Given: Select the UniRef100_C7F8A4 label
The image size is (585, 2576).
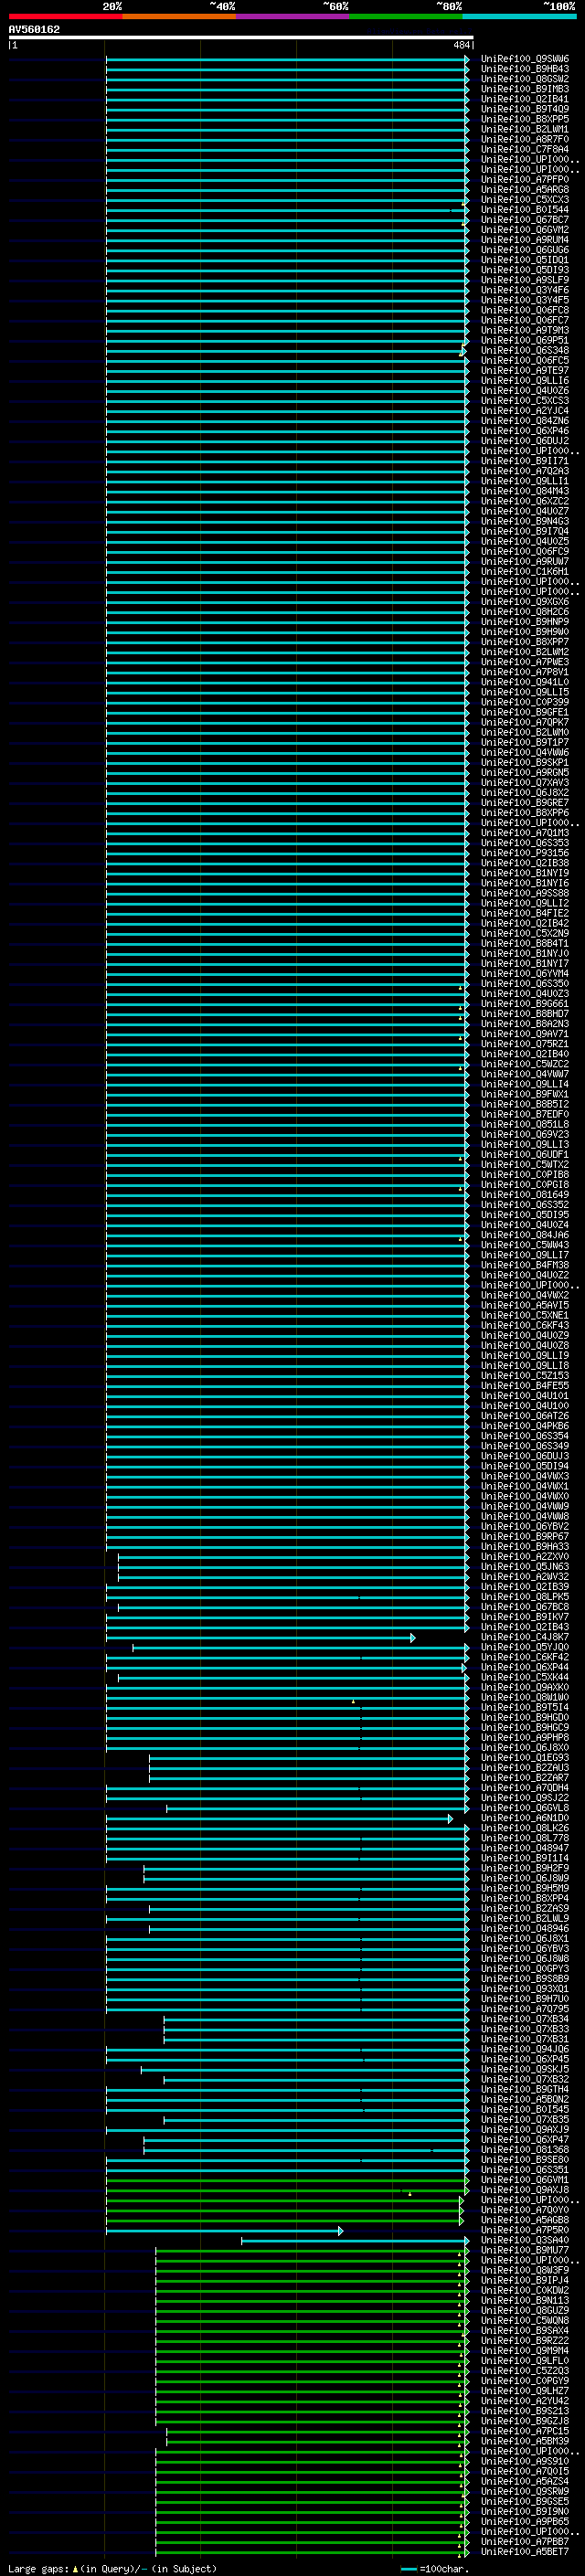Looking at the screenshot, I should [x=525, y=149].
